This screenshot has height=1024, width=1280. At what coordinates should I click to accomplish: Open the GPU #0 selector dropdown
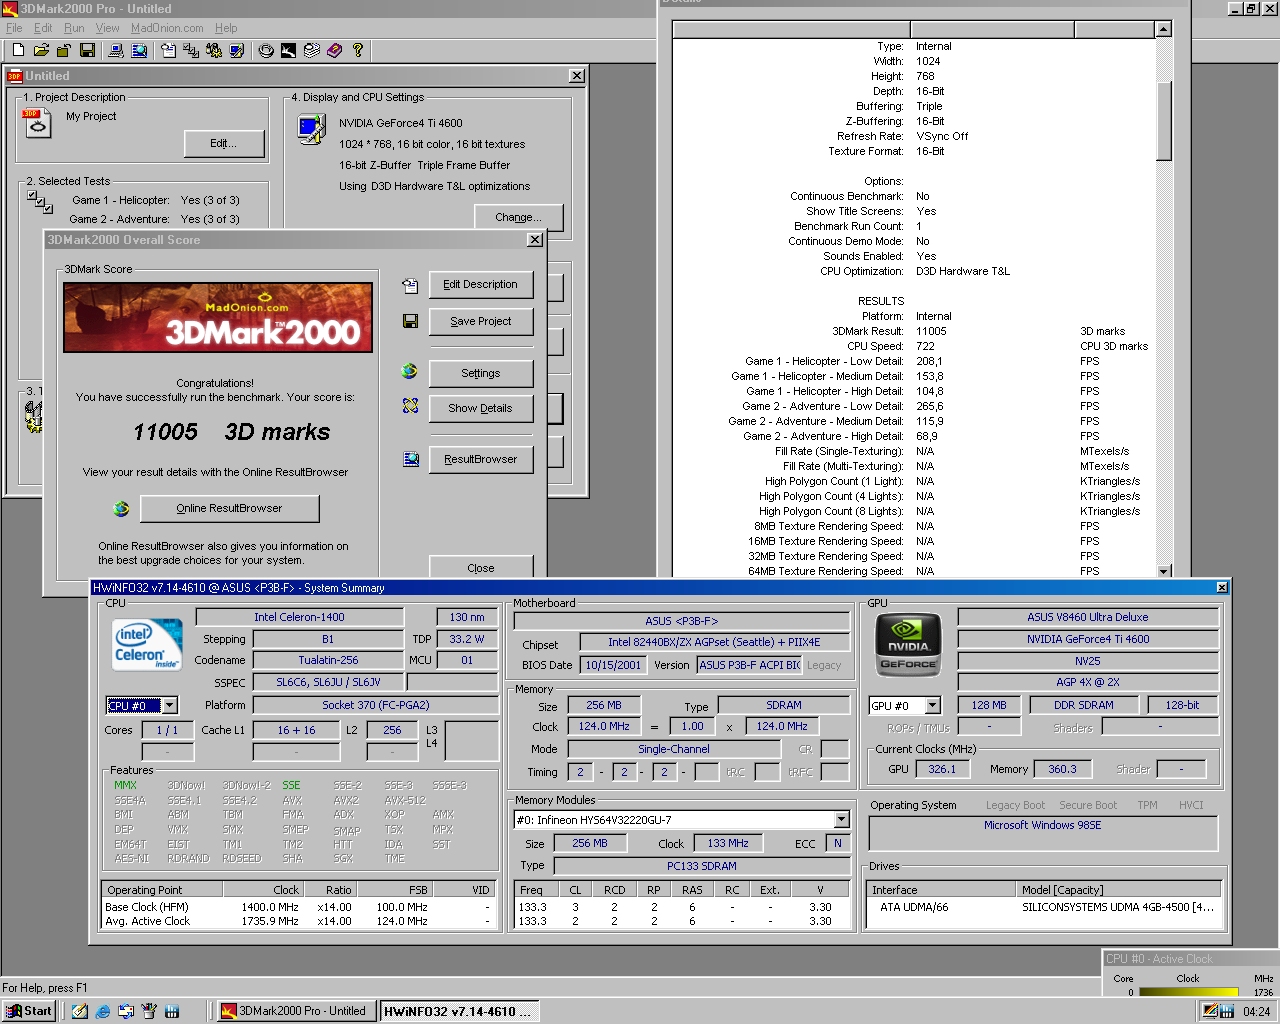coord(932,706)
